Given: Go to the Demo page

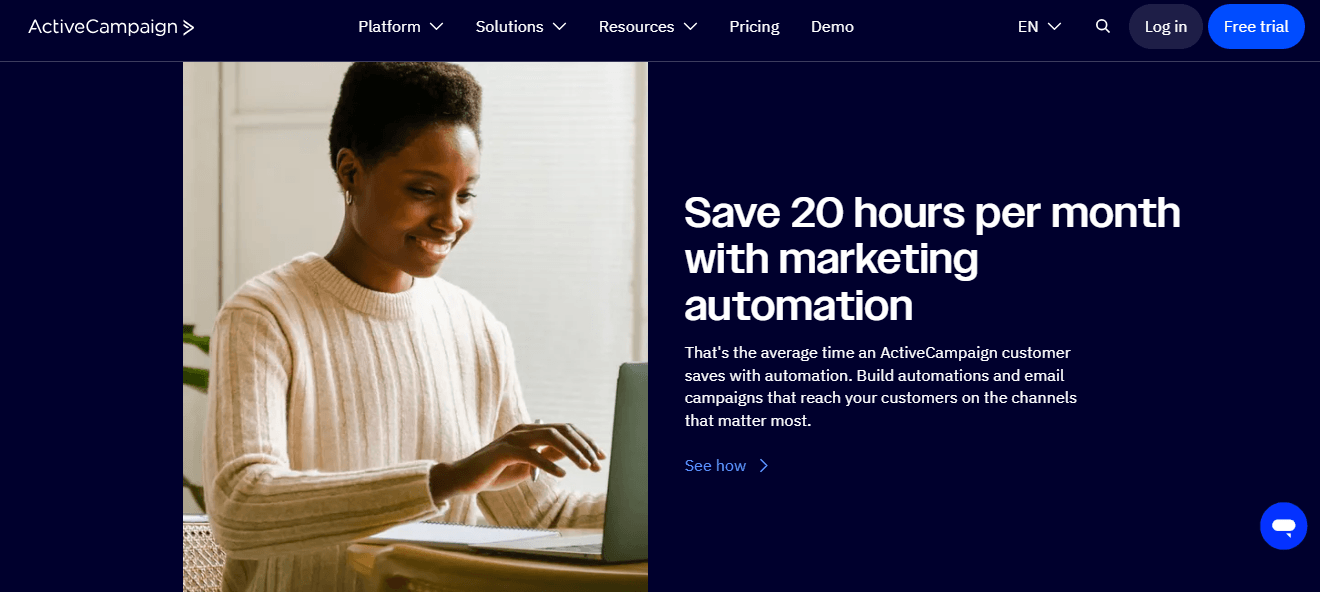Looking at the screenshot, I should coord(832,27).
